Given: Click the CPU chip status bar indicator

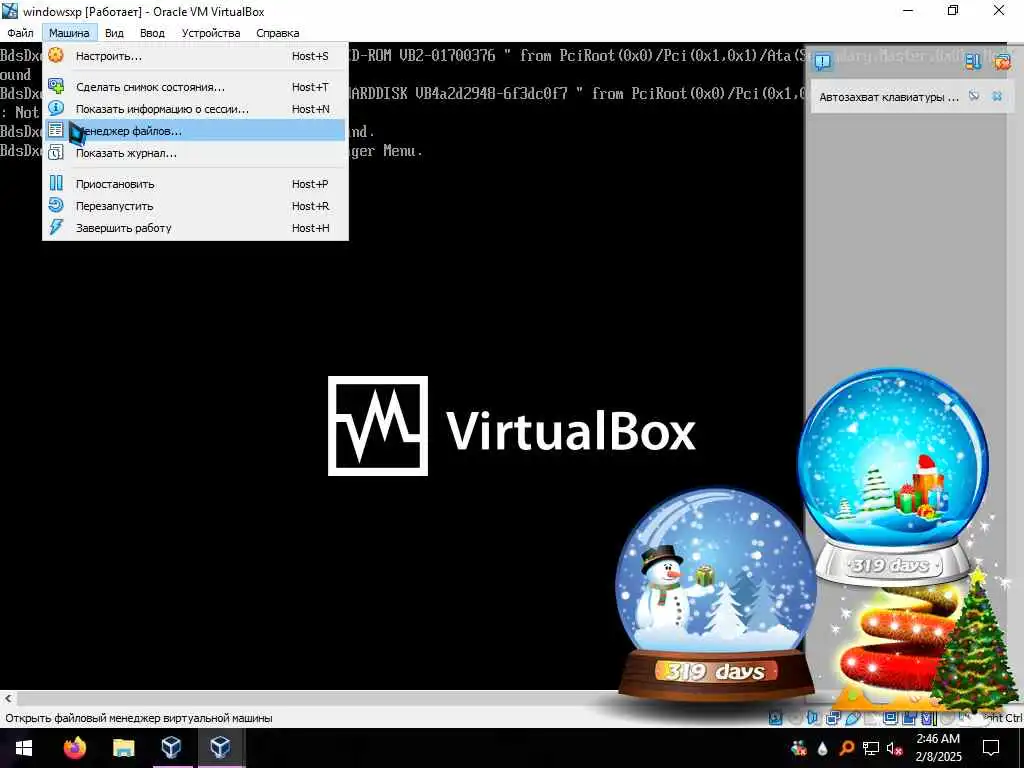Looking at the screenshot, I should coord(928,718).
